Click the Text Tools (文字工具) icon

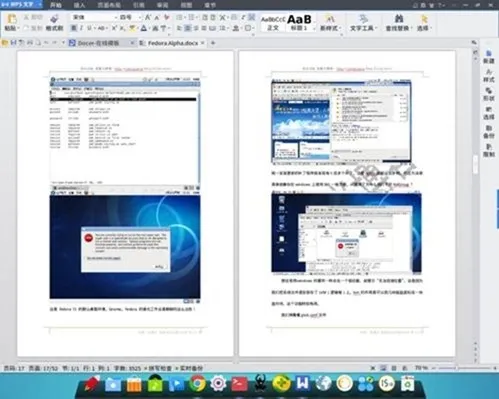pyautogui.click(x=363, y=23)
